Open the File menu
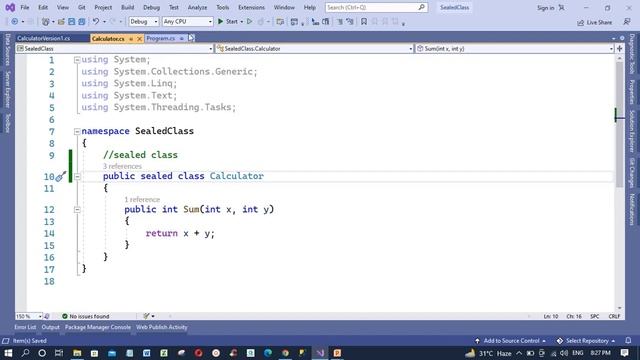Screen dimensions: 640x360 coord(24,7)
